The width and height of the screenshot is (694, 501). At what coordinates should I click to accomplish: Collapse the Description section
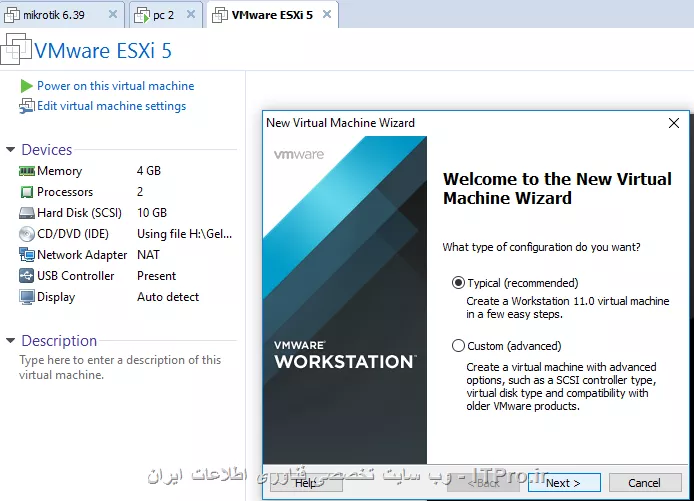11,340
